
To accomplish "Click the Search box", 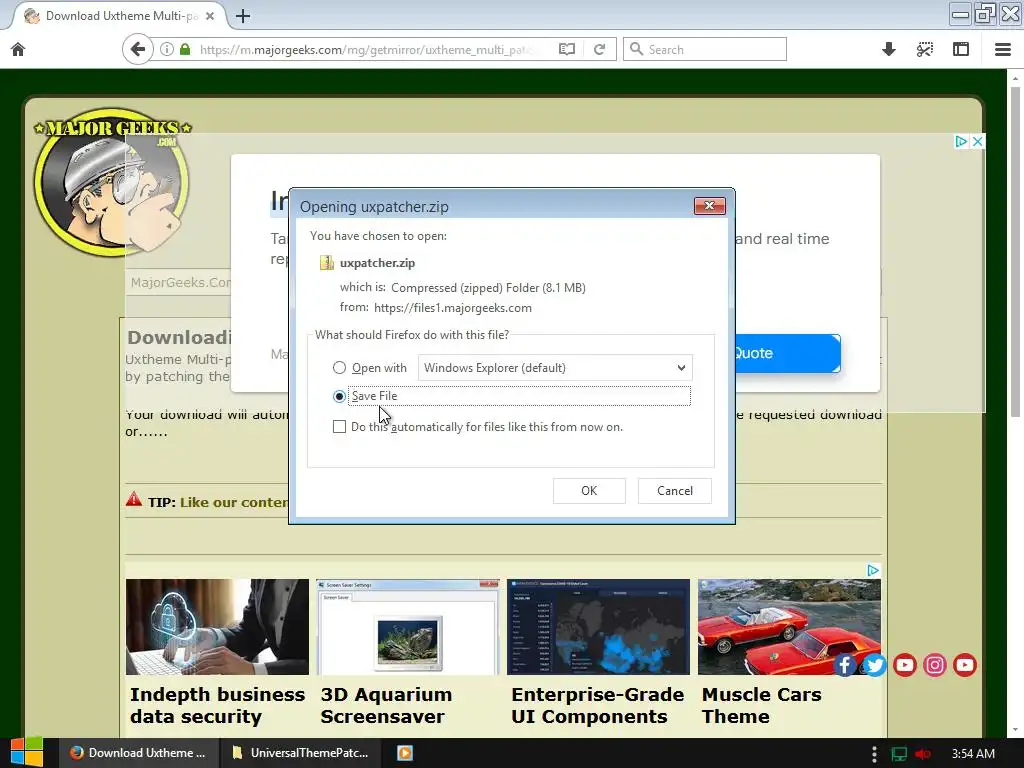I will click(705, 50).
